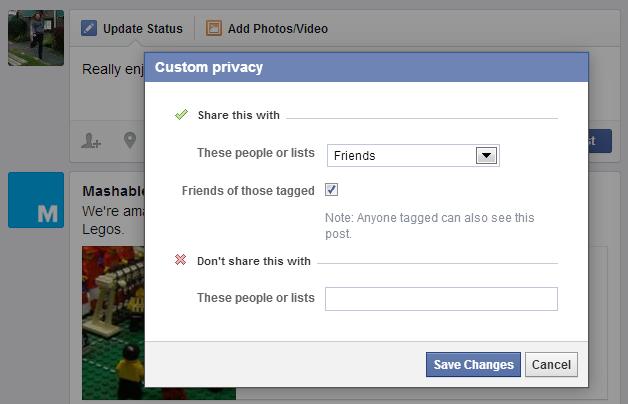Cancel the Custom privacy dialog
The width and height of the screenshot is (628, 404).
pyautogui.click(x=551, y=365)
